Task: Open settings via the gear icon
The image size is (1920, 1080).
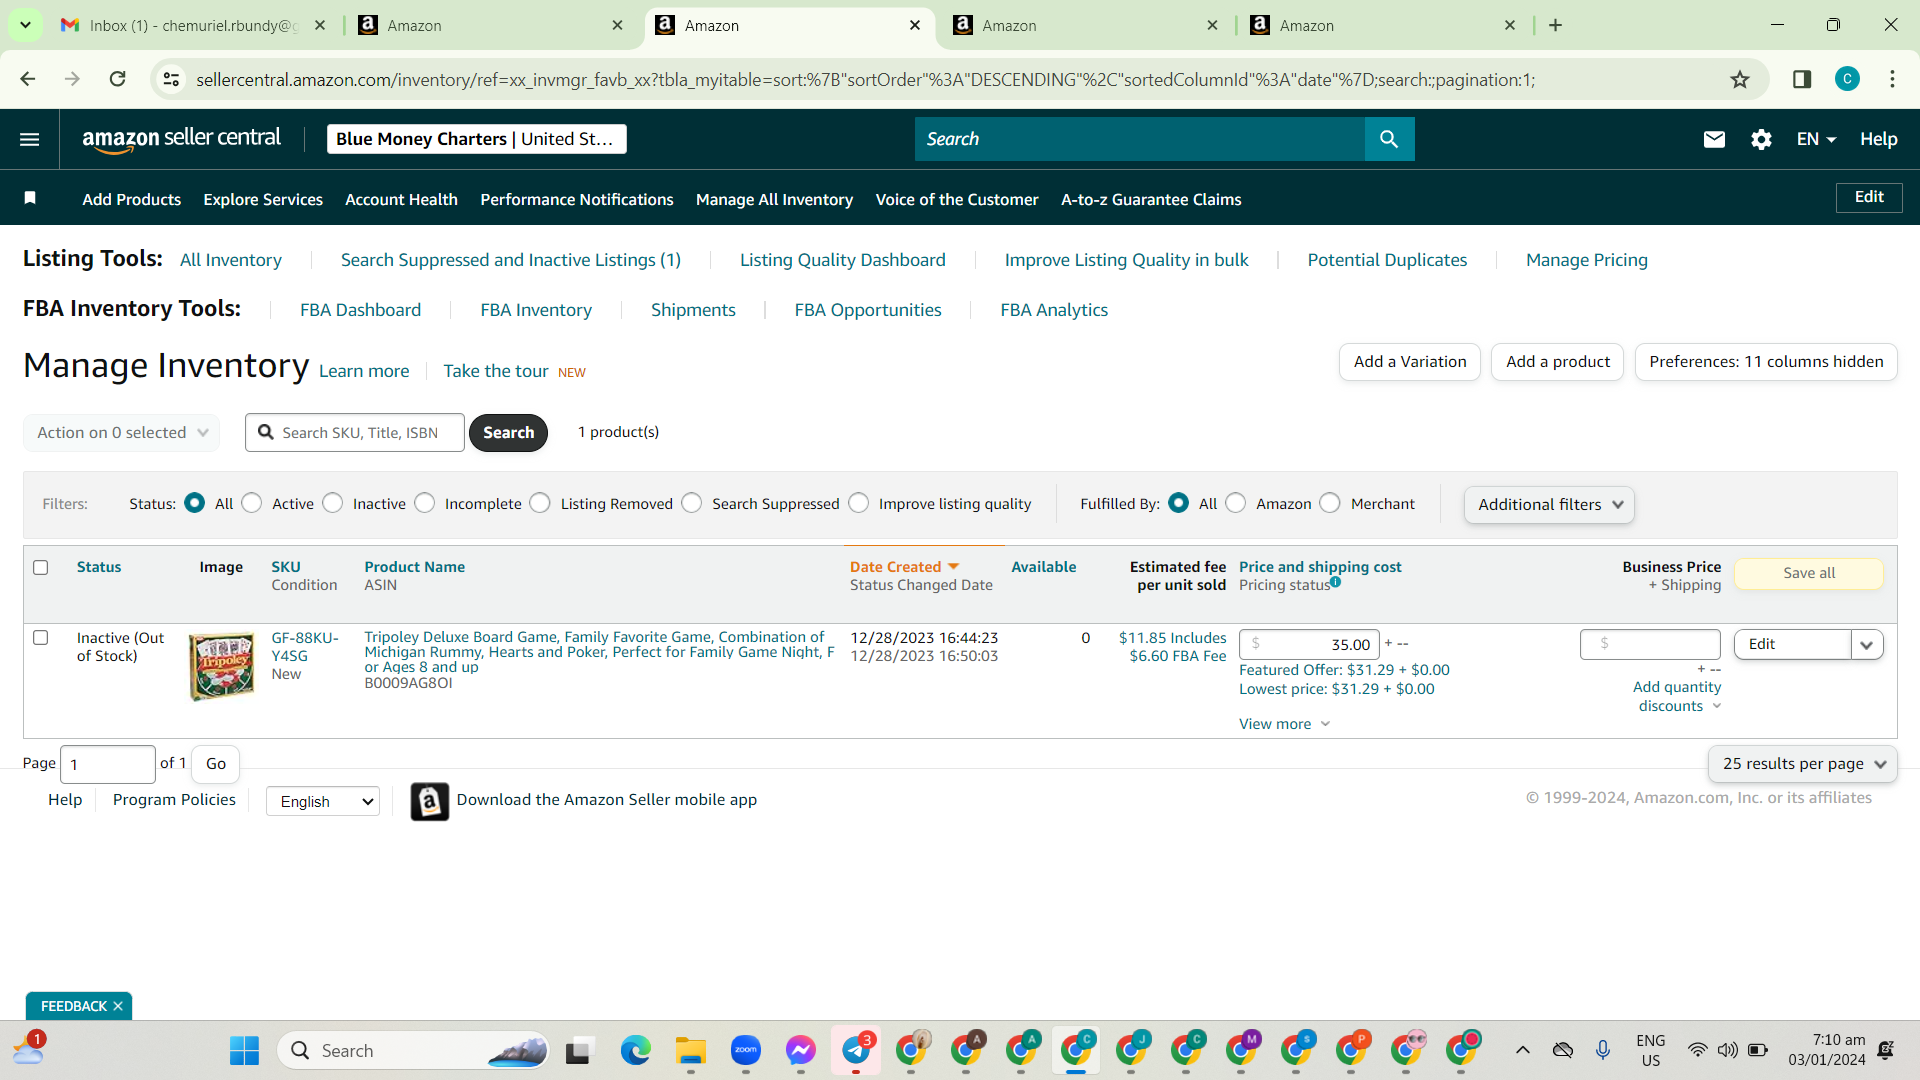Action: 1761,139
